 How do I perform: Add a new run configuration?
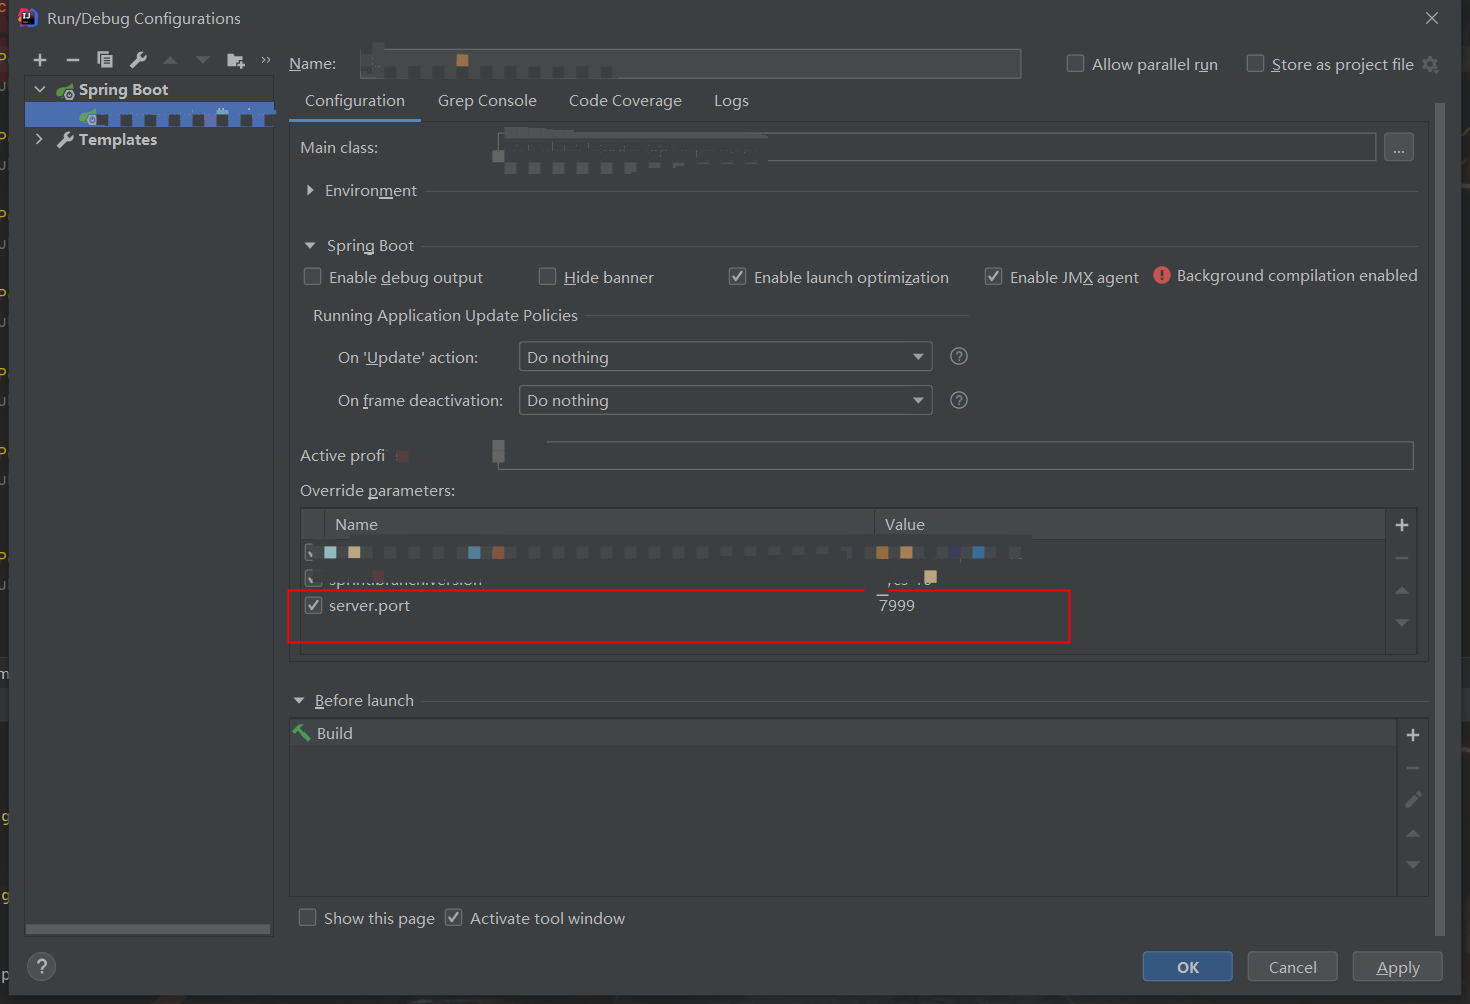tap(39, 59)
